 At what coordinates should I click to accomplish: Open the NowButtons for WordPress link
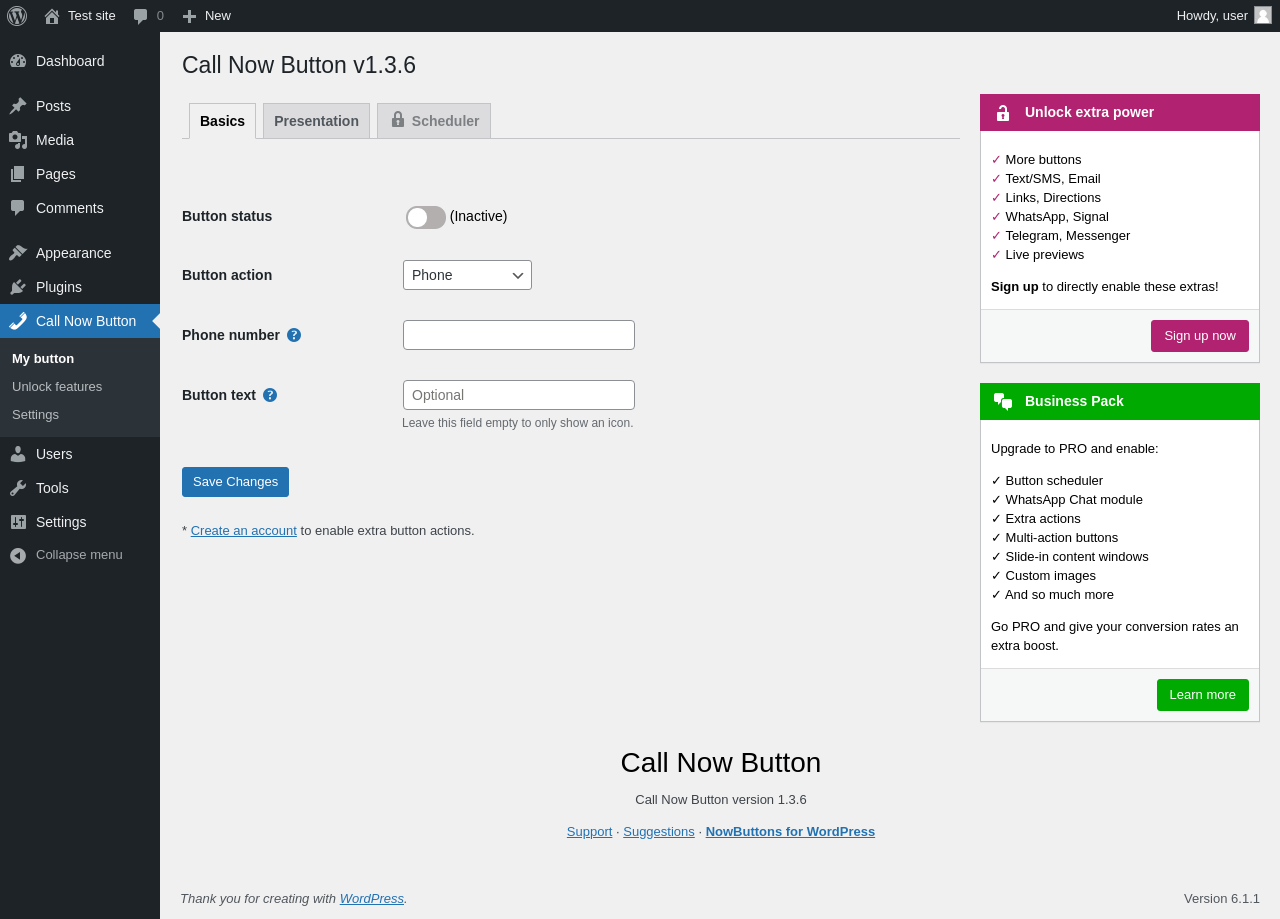tap(790, 832)
